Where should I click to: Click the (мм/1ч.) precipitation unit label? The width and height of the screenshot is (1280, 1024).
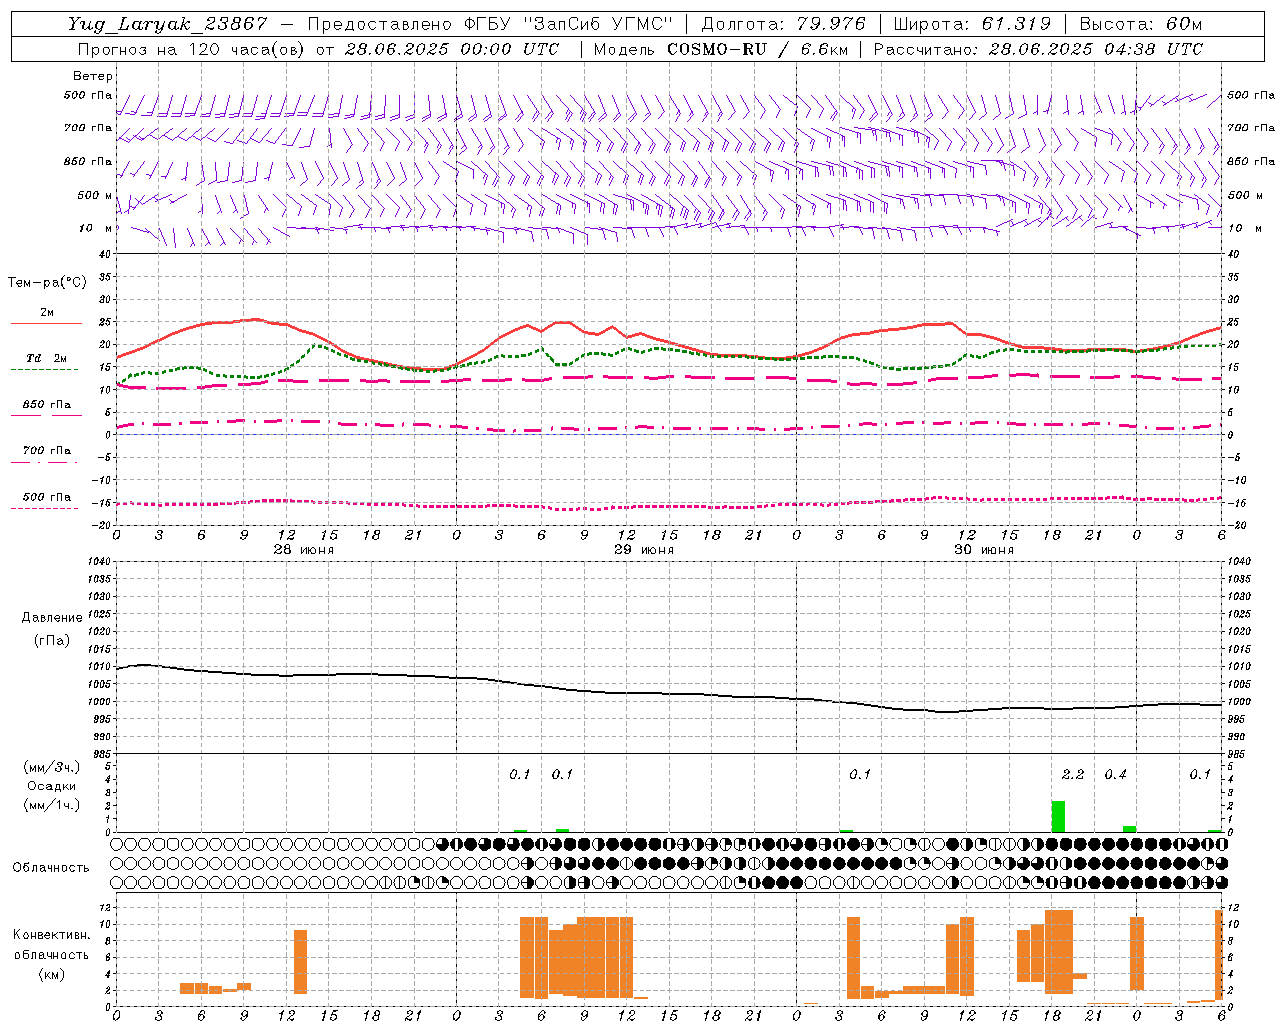click(52, 805)
